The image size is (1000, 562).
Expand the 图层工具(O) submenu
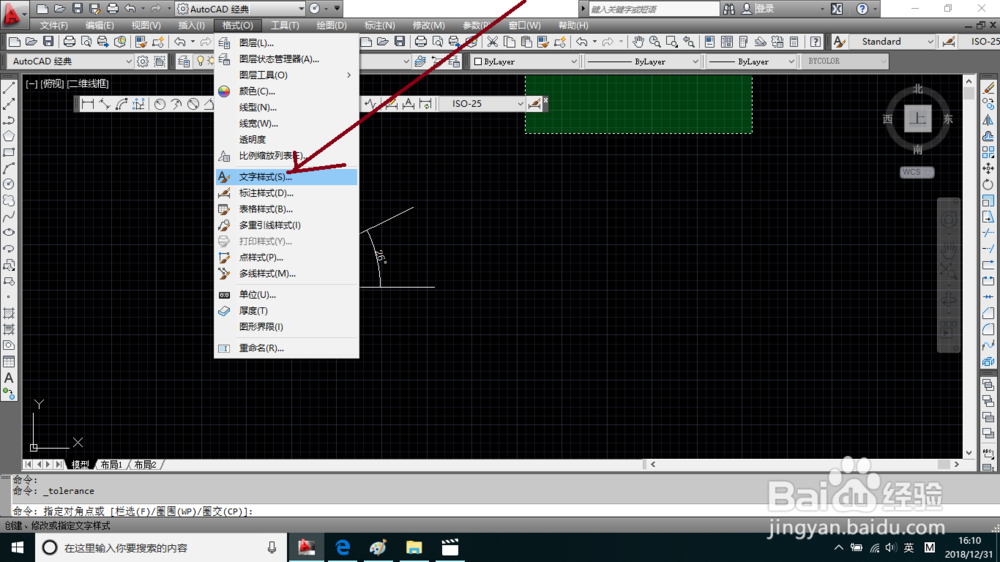(286, 75)
